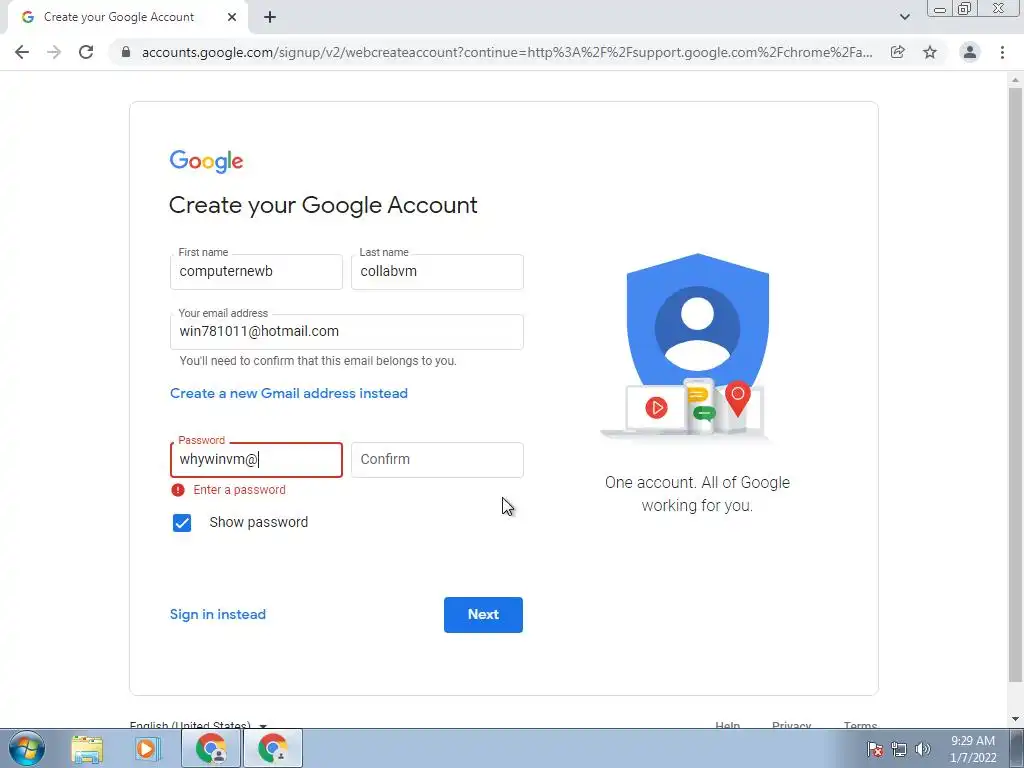Uncheck the Show password checkbox

(182, 523)
